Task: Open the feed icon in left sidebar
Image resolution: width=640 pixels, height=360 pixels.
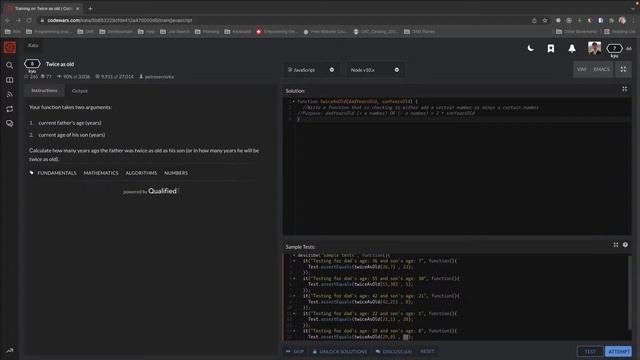Action: [9, 94]
